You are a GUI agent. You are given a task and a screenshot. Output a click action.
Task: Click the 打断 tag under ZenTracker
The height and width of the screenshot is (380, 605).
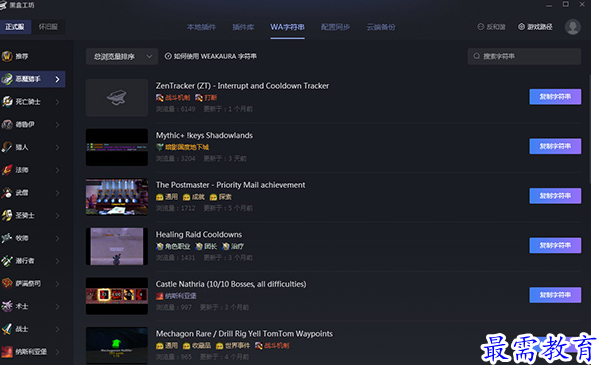click(206, 98)
